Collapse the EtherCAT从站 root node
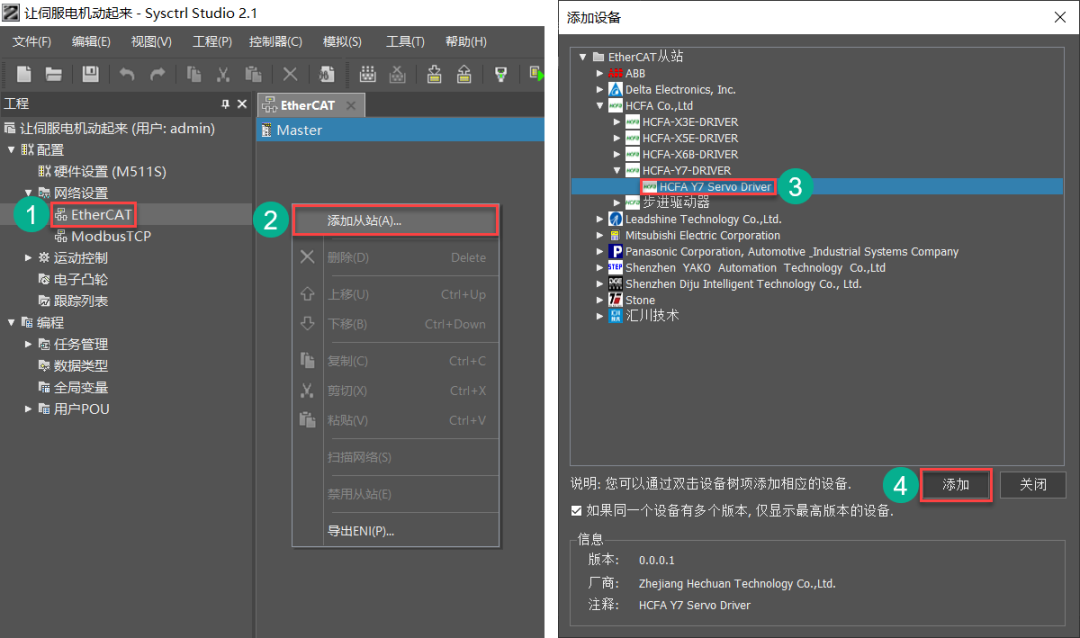The image size is (1080, 638). [x=583, y=56]
